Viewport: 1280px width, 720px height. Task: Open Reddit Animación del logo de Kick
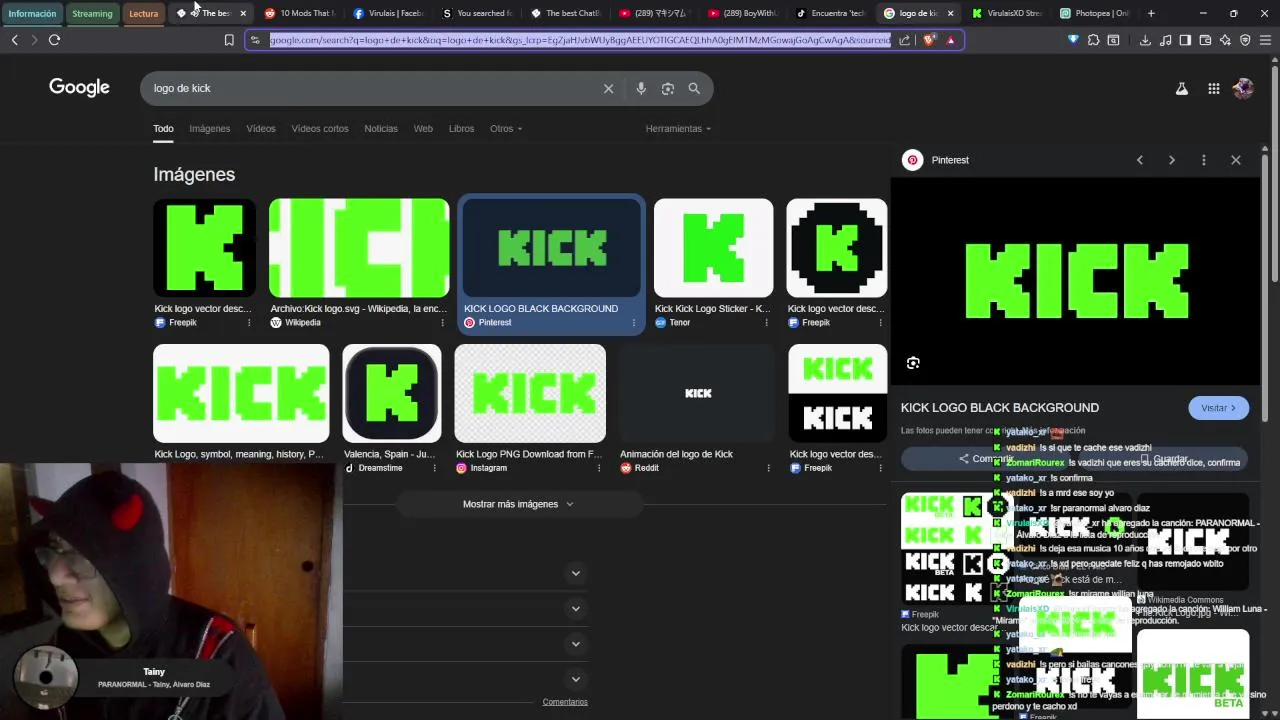(697, 410)
